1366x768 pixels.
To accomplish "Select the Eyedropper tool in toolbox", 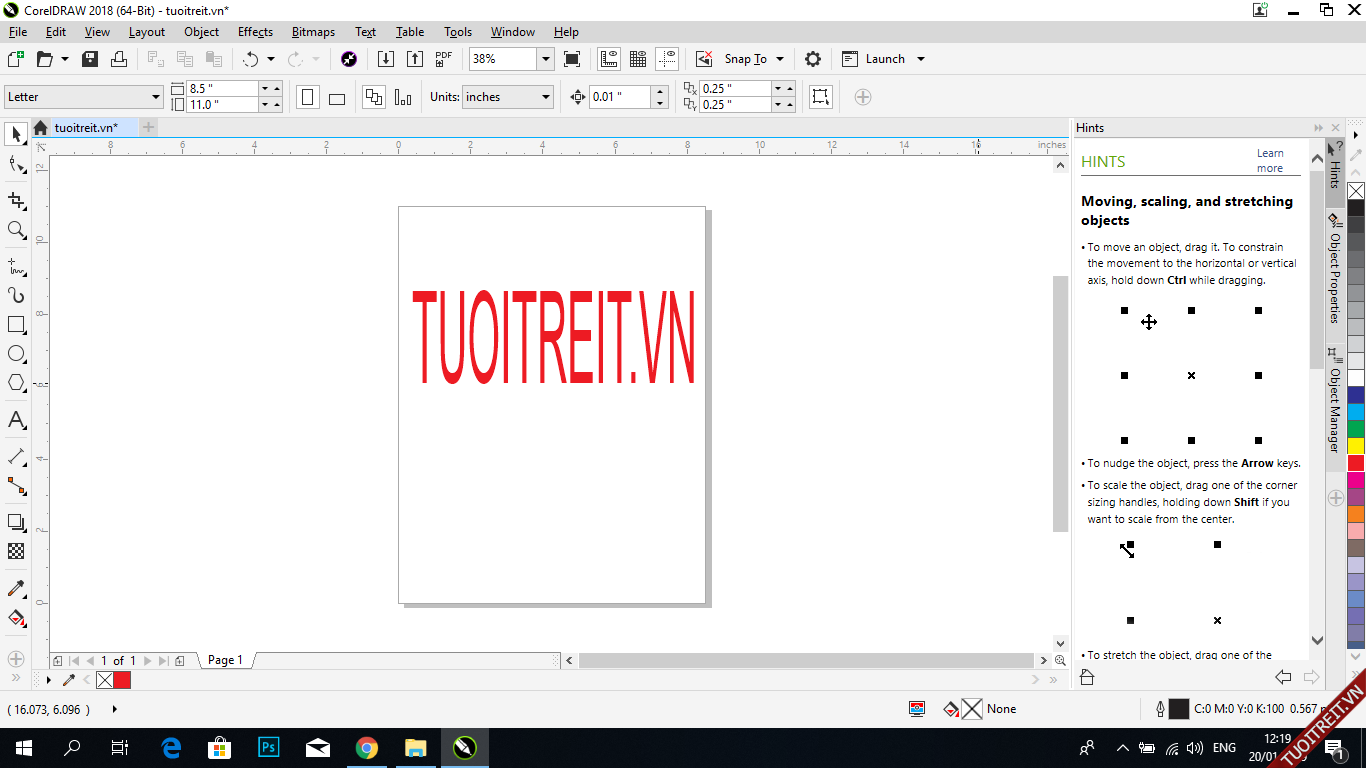I will [17, 588].
